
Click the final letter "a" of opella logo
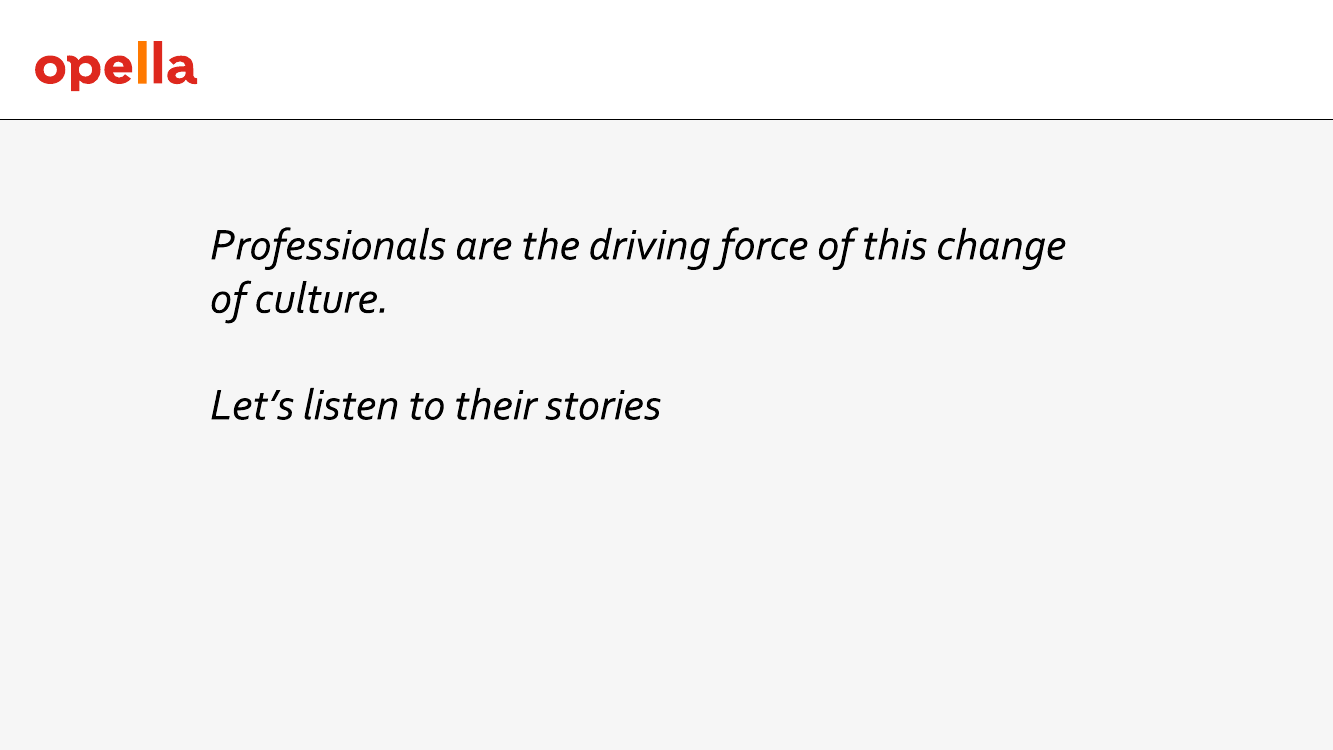(x=182, y=70)
